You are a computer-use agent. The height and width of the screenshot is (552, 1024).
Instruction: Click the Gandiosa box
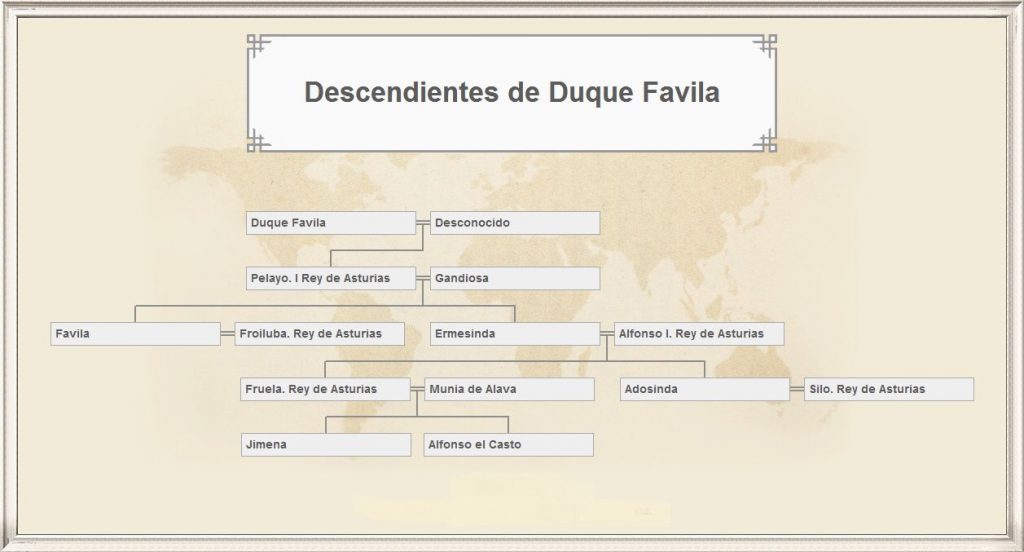[x=515, y=278]
